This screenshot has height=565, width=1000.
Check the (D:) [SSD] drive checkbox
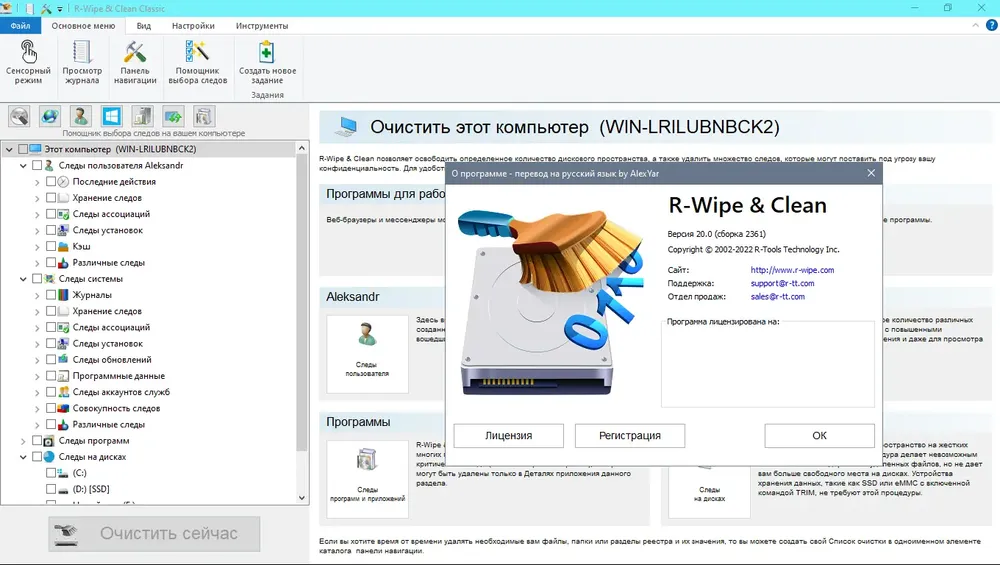(x=51, y=489)
